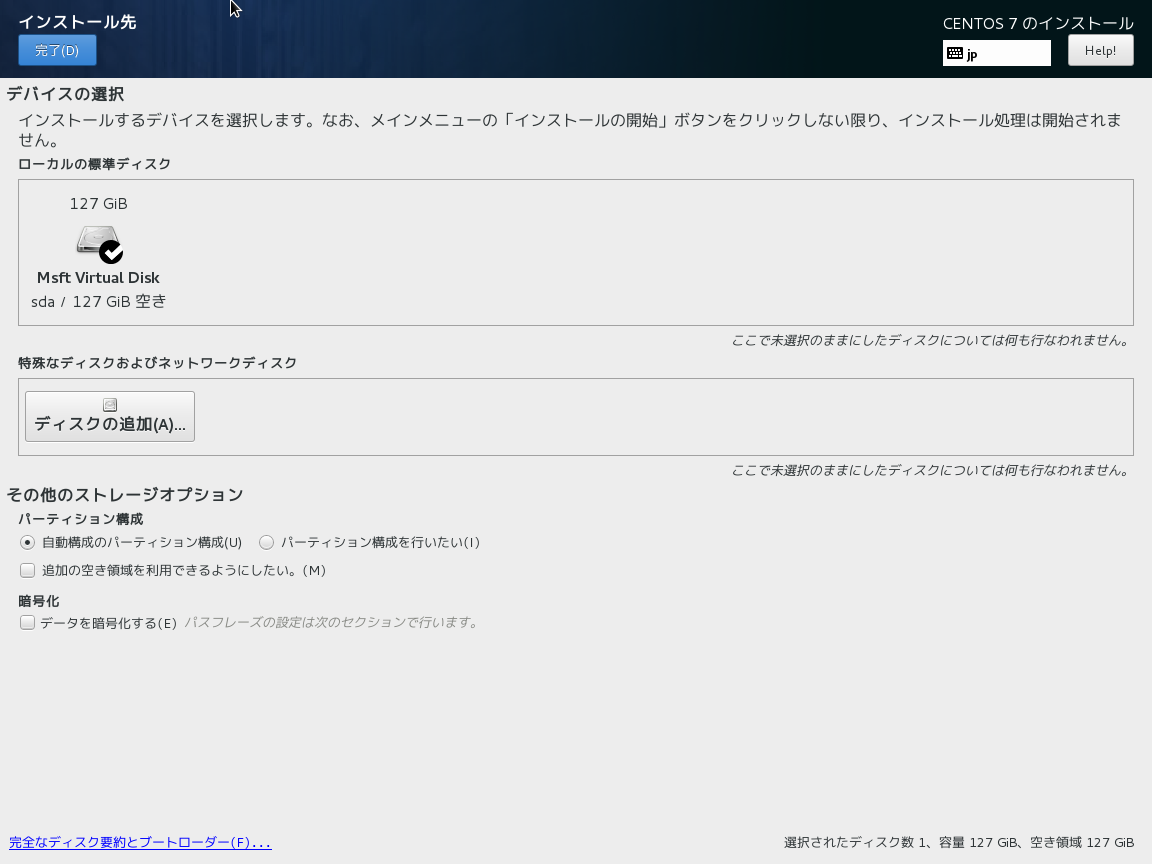1152x864 pixels.
Task: Click the CENTOS 7 のインストール text
Action: click(1038, 24)
